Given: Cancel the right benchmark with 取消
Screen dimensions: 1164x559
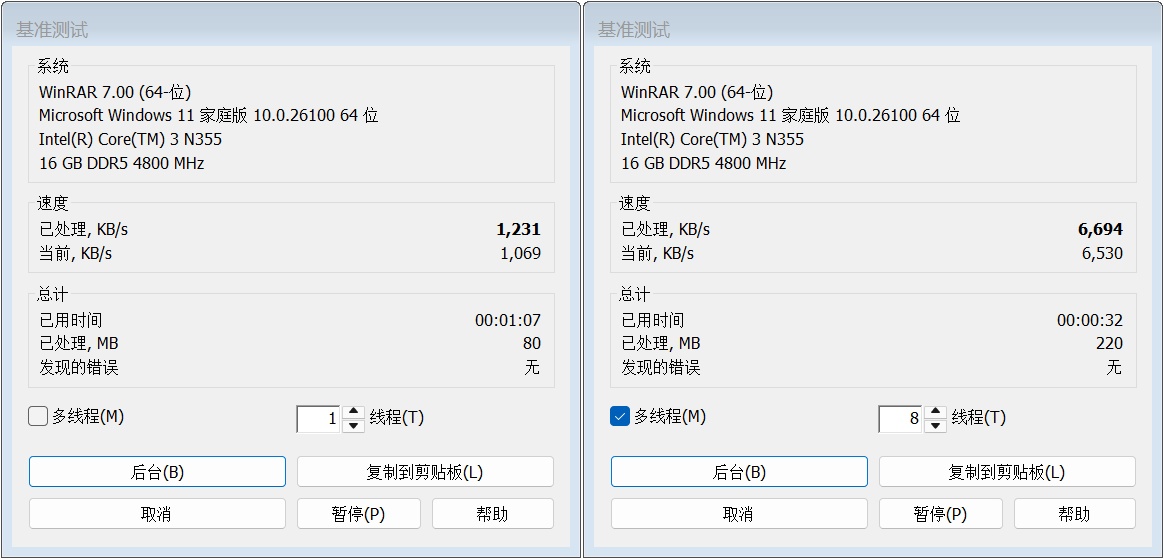Looking at the screenshot, I should (739, 514).
